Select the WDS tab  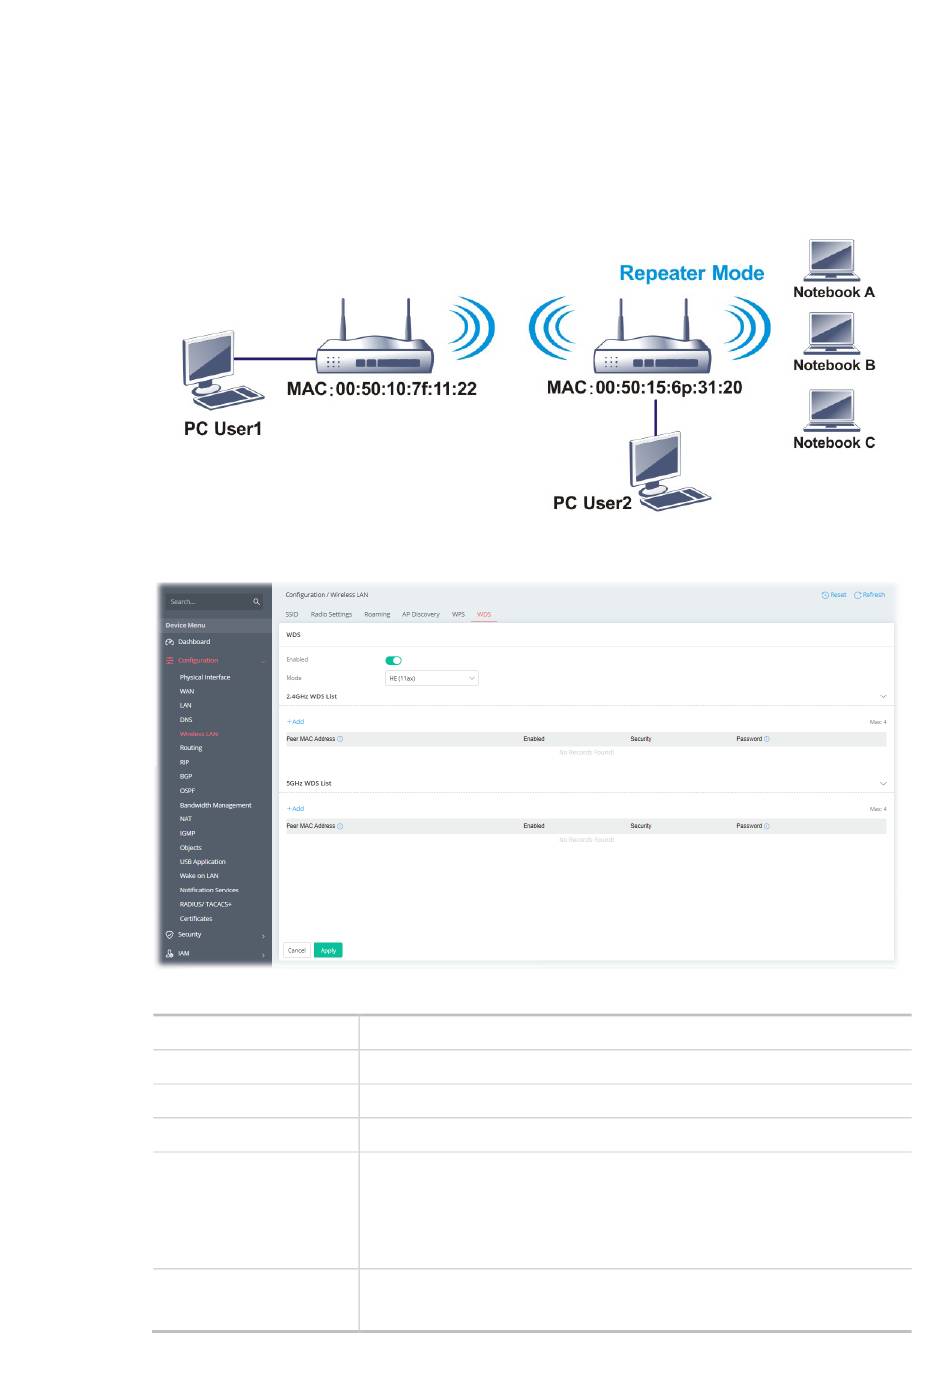tap(484, 614)
